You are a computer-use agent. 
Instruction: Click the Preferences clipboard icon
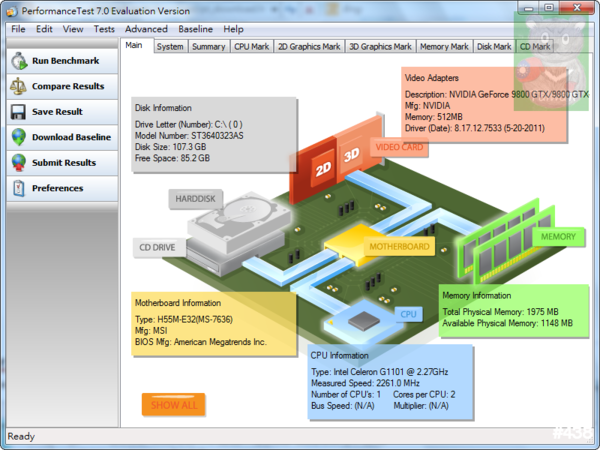click(18, 188)
